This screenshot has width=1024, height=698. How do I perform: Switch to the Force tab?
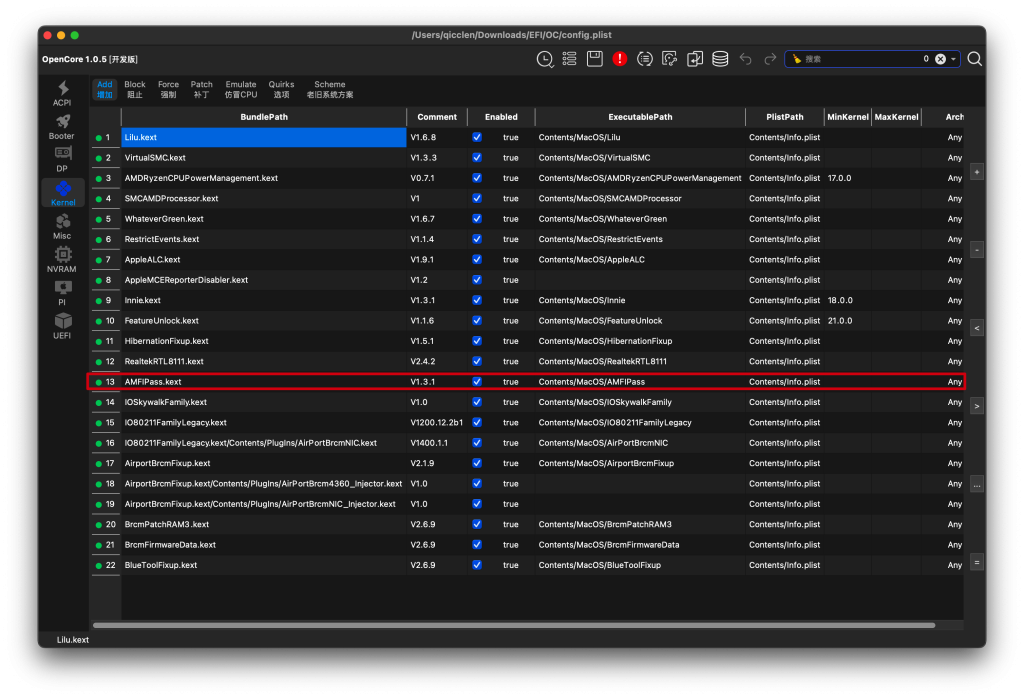(168, 89)
